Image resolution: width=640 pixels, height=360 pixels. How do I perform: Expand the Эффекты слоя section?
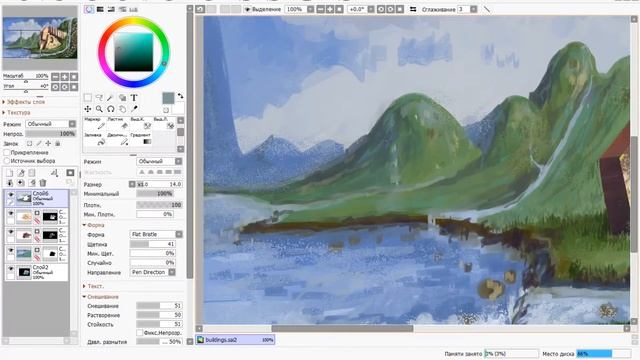(x=25, y=102)
